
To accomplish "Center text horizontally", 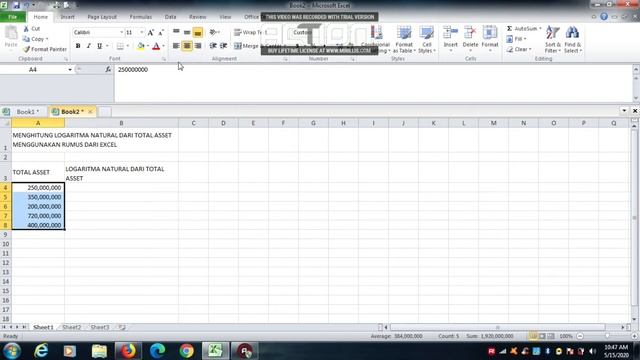I will point(187,46).
